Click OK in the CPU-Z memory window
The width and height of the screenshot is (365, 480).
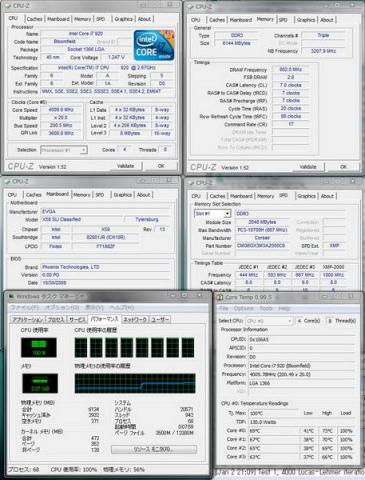(343, 167)
